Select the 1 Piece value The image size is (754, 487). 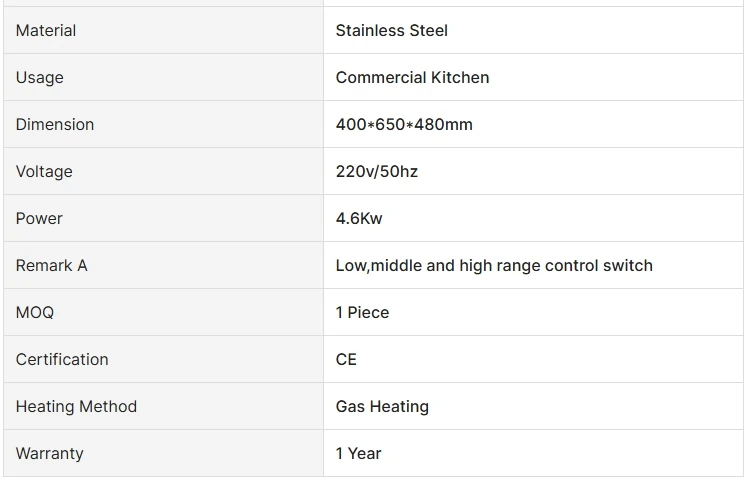pyautogui.click(x=362, y=313)
